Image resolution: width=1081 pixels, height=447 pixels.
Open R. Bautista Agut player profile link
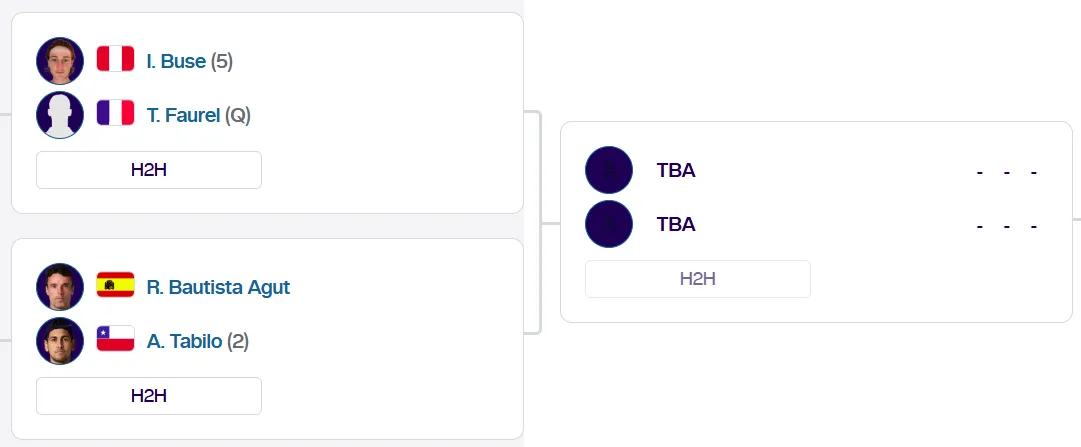pos(218,287)
